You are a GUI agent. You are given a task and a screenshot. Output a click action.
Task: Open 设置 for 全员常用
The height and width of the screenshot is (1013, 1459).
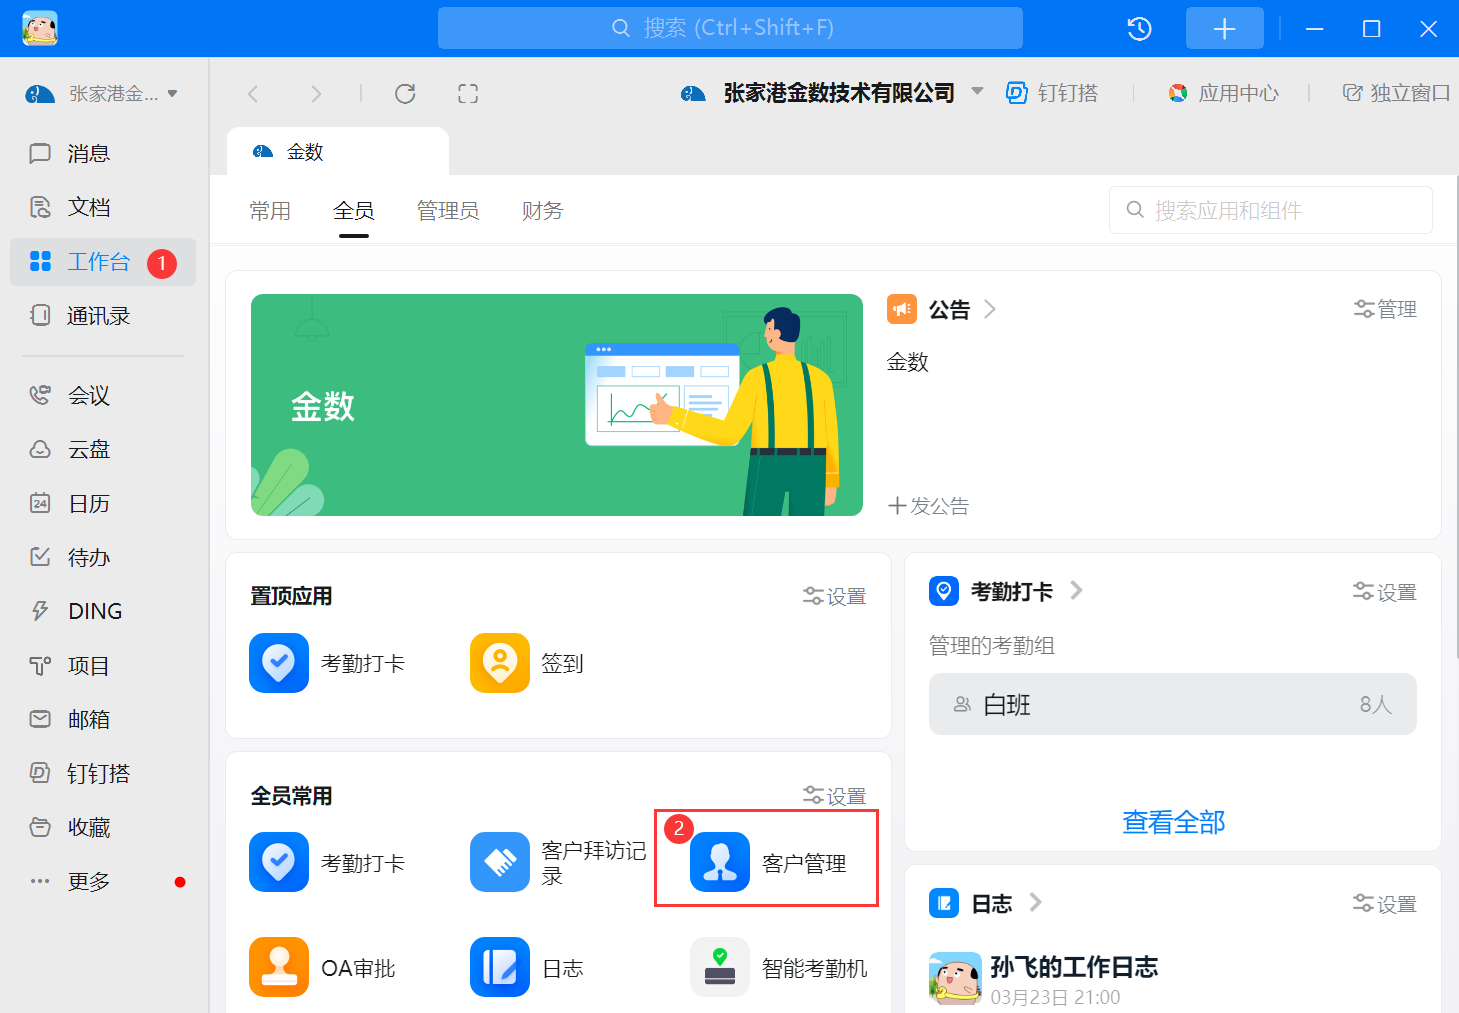[x=835, y=796]
